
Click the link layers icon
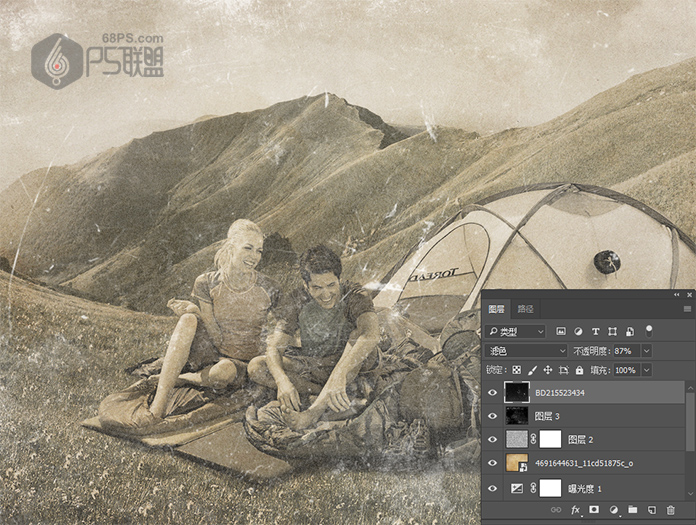556,510
